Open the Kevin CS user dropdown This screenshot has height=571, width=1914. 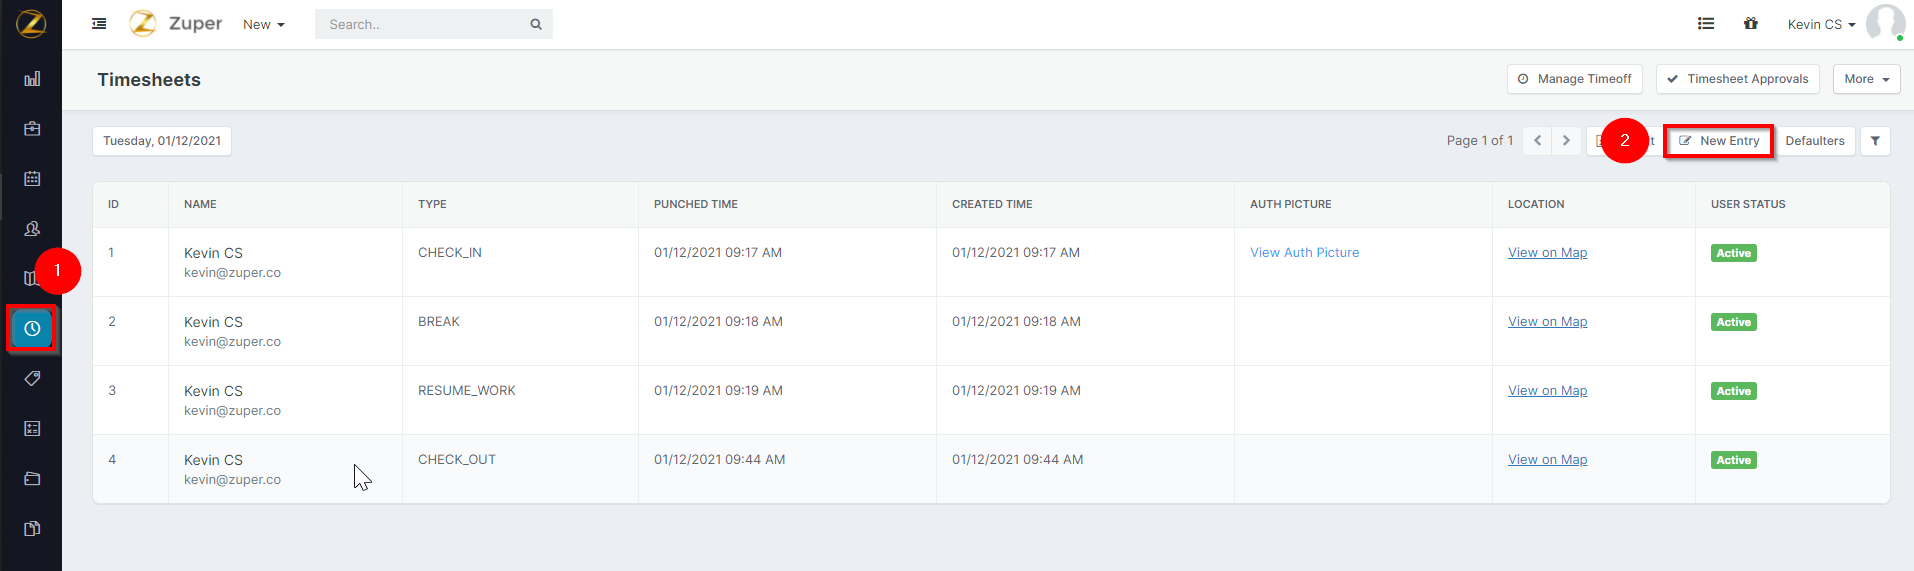click(x=1821, y=25)
